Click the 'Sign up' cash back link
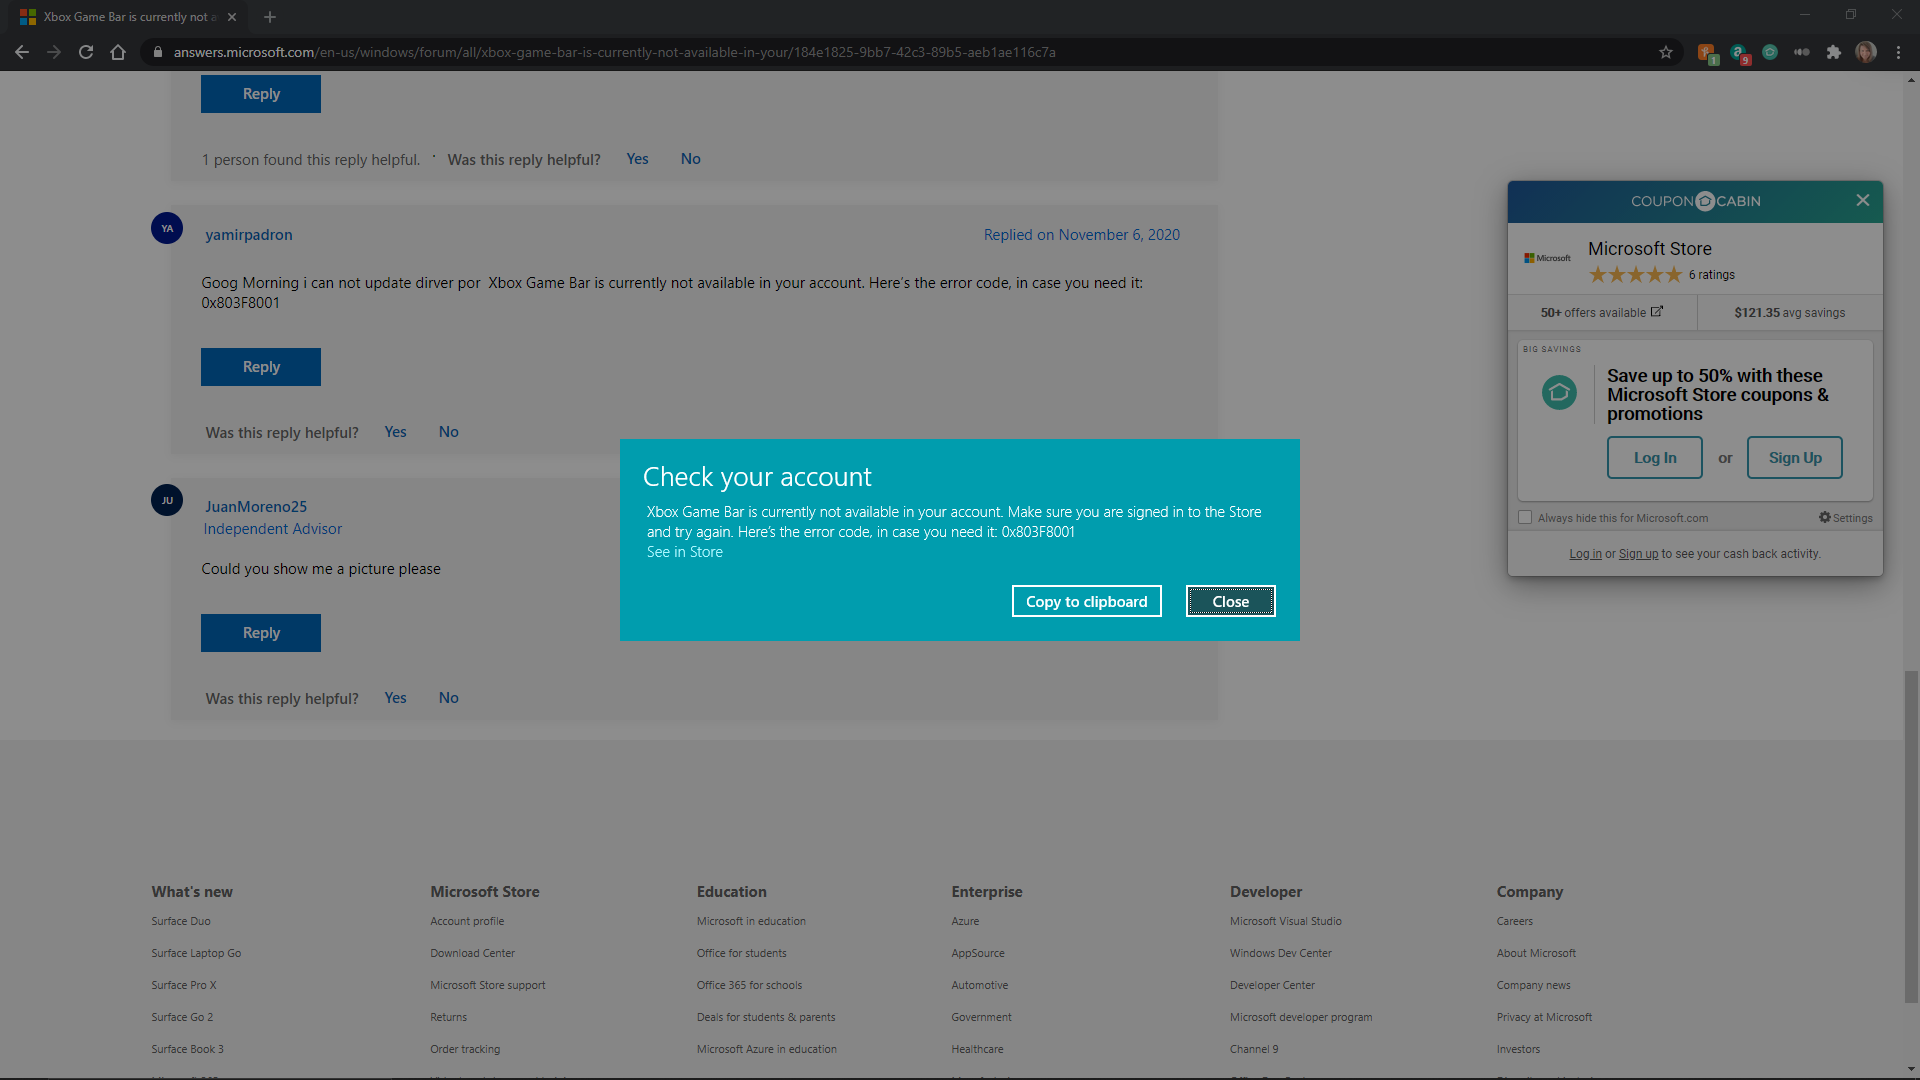This screenshot has width=1920, height=1080. point(1638,554)
